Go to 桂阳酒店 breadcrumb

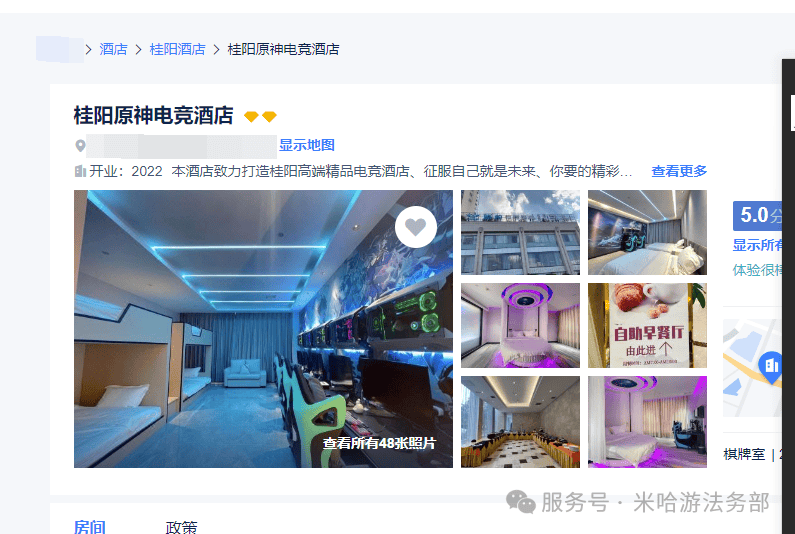177,49
